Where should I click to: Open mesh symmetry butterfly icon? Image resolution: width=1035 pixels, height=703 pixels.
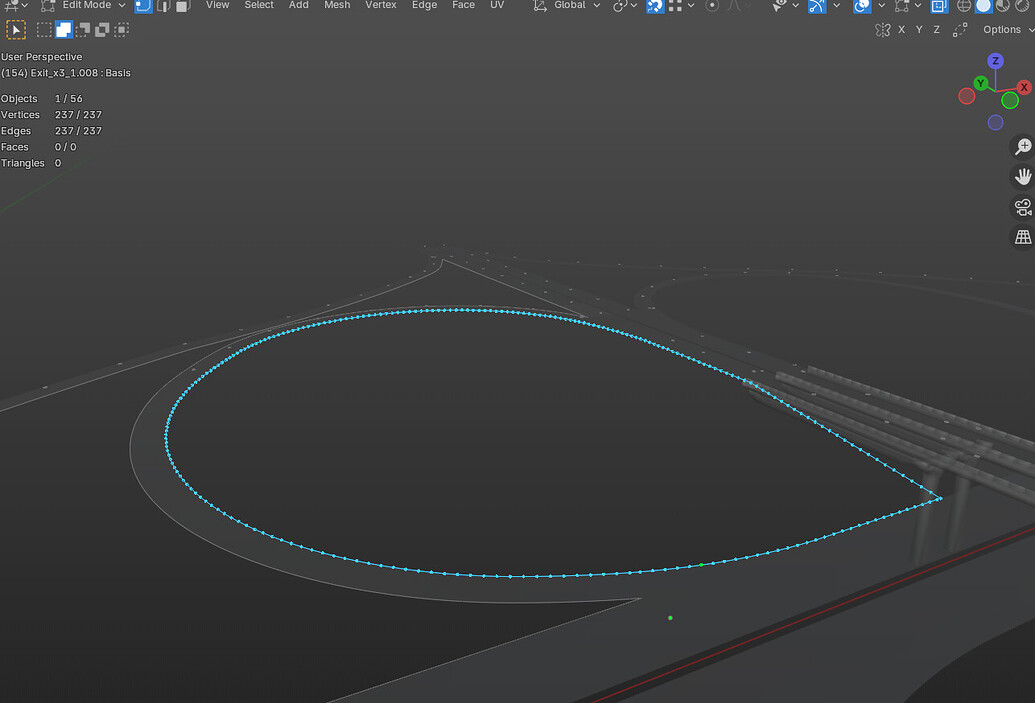point(883,30)
